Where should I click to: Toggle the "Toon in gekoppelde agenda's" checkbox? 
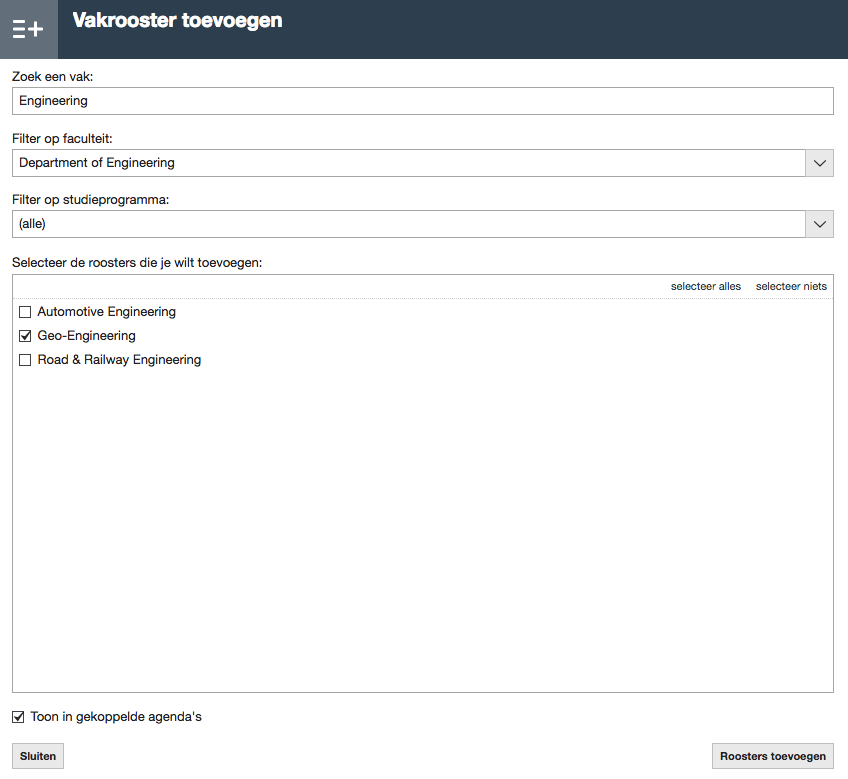click(x=18, y=717)
